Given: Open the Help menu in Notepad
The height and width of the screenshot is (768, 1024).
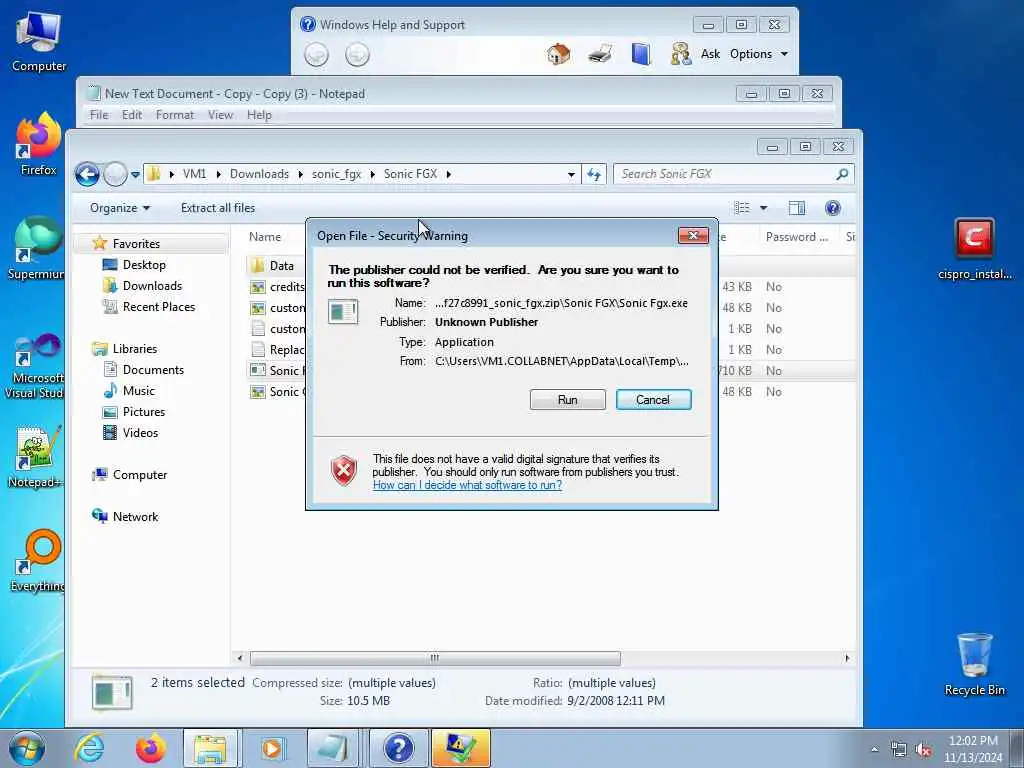Looking at the screenshot, I should pos(259,115).
